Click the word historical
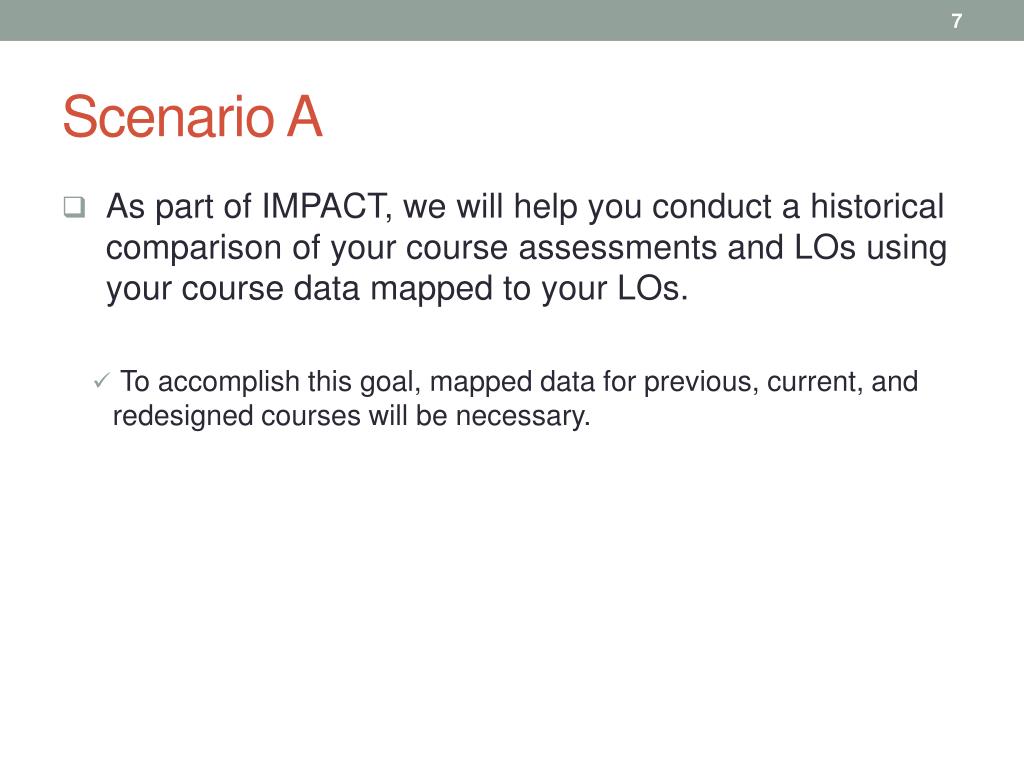This screenshot has height=768, width=1024. pos(877,206)
